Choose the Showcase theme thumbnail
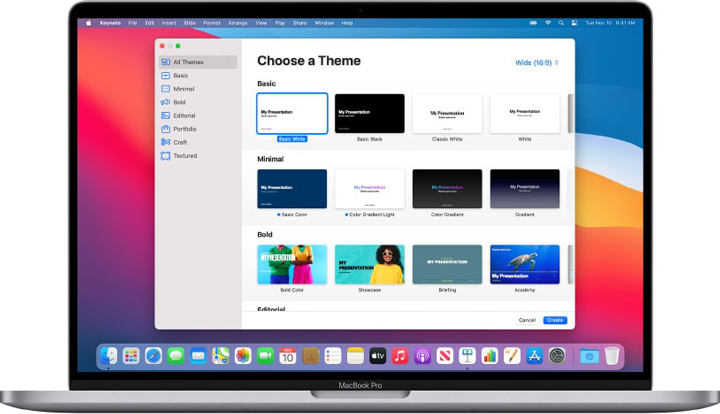Screen dimensions: 720x414 coord(370,264)
